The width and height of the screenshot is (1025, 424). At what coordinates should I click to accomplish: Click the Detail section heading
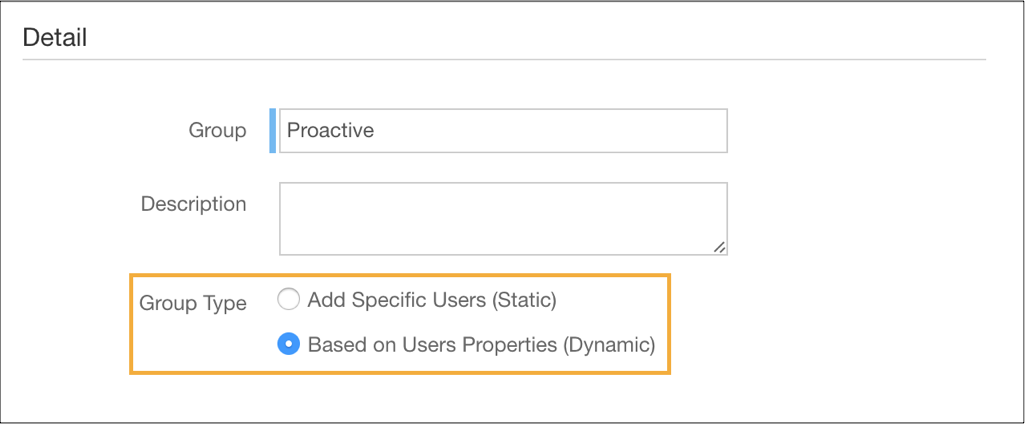coord(55,37)
